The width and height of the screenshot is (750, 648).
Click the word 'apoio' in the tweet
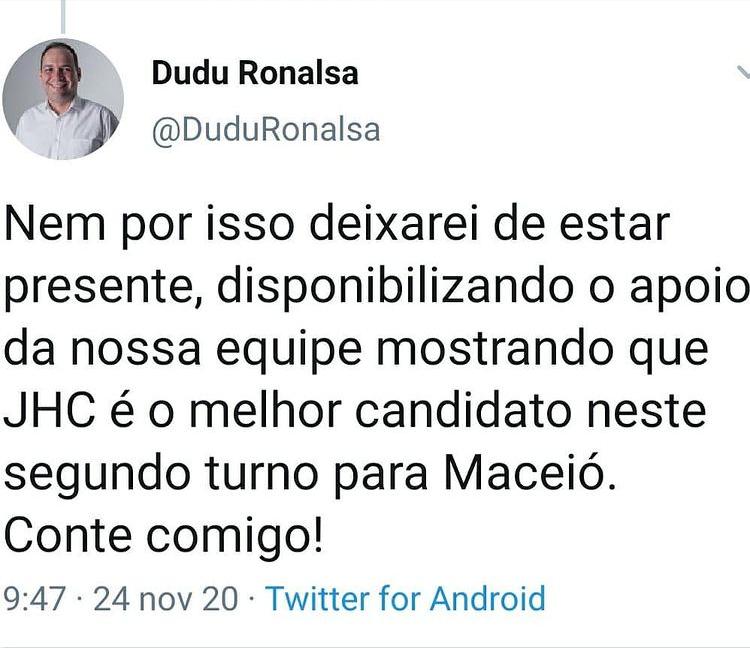click(x=689, y=289)
